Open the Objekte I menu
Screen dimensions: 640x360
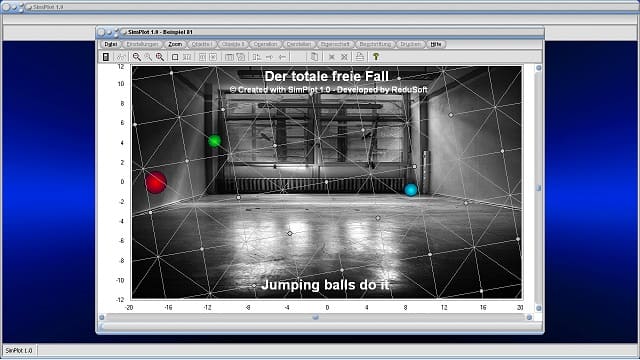point(202,44)
